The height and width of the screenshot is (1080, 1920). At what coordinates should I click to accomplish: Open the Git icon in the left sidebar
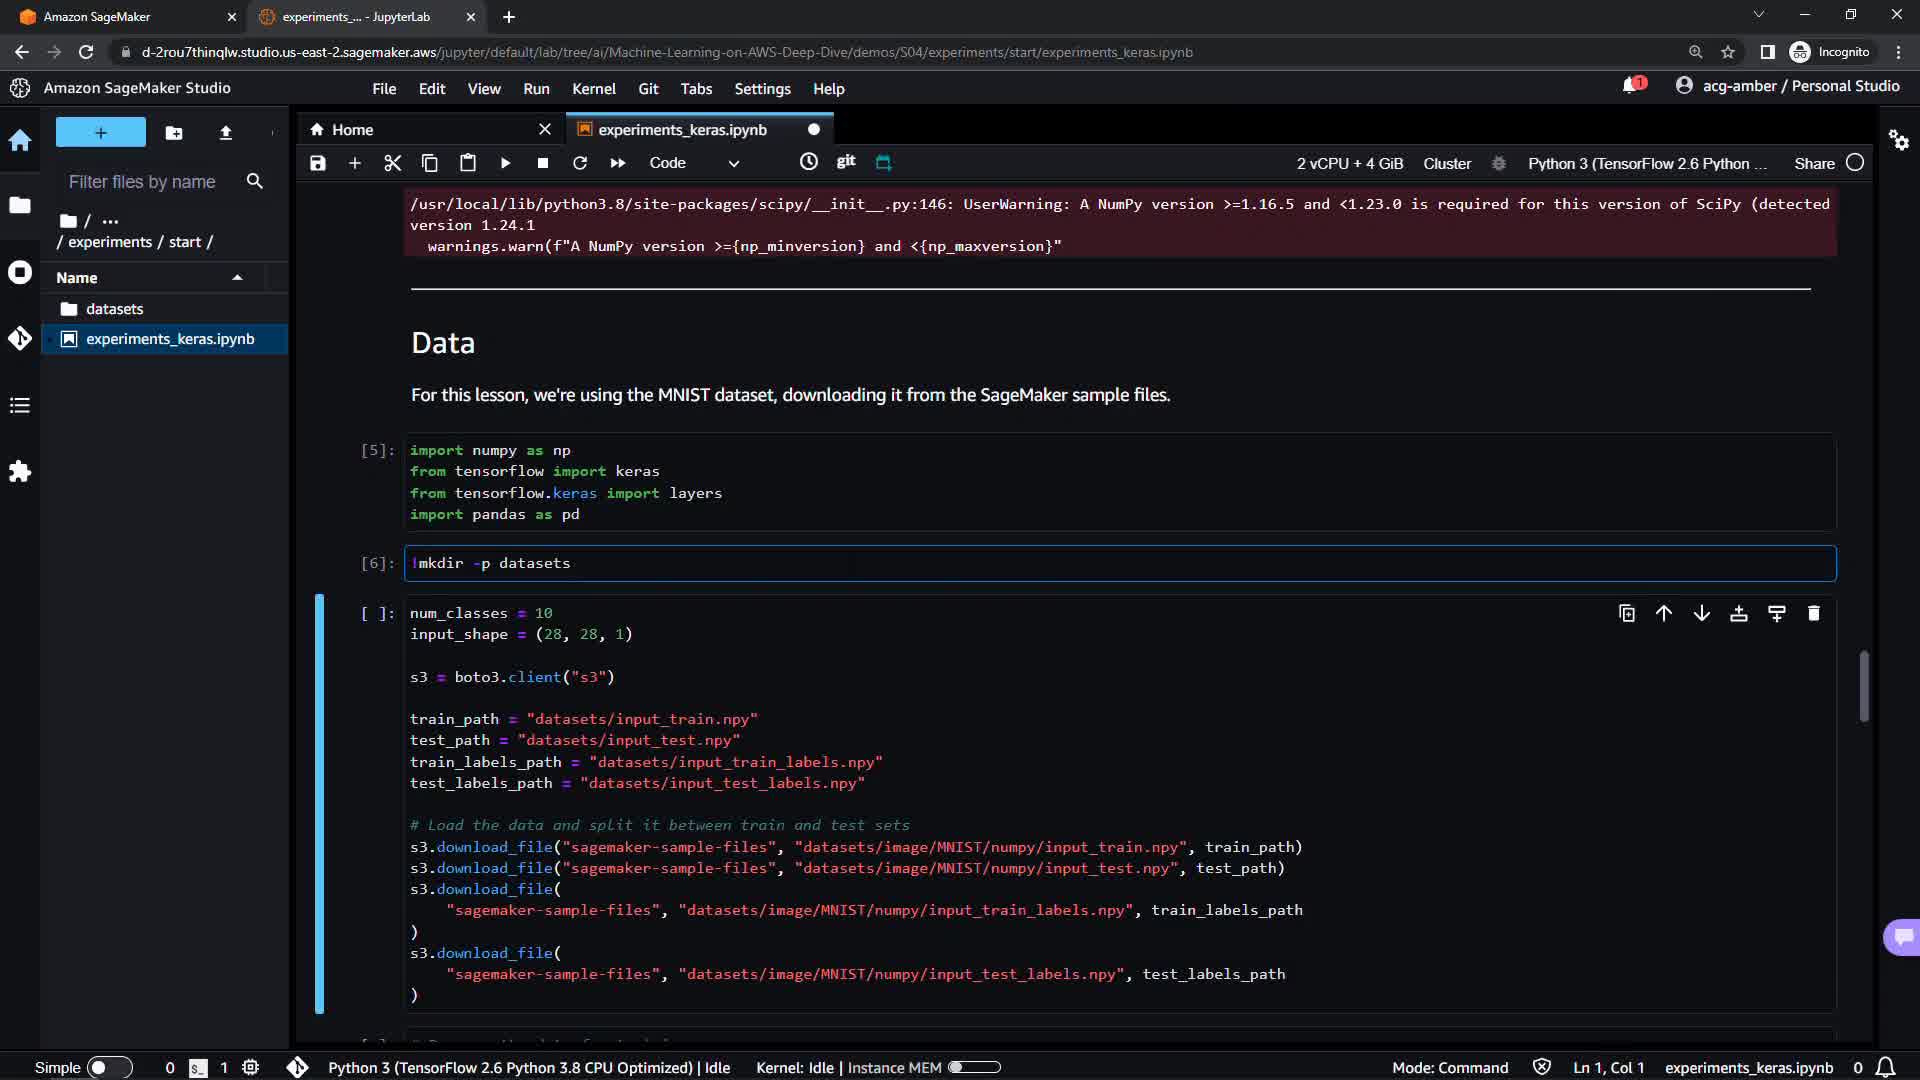pos(20,338)
